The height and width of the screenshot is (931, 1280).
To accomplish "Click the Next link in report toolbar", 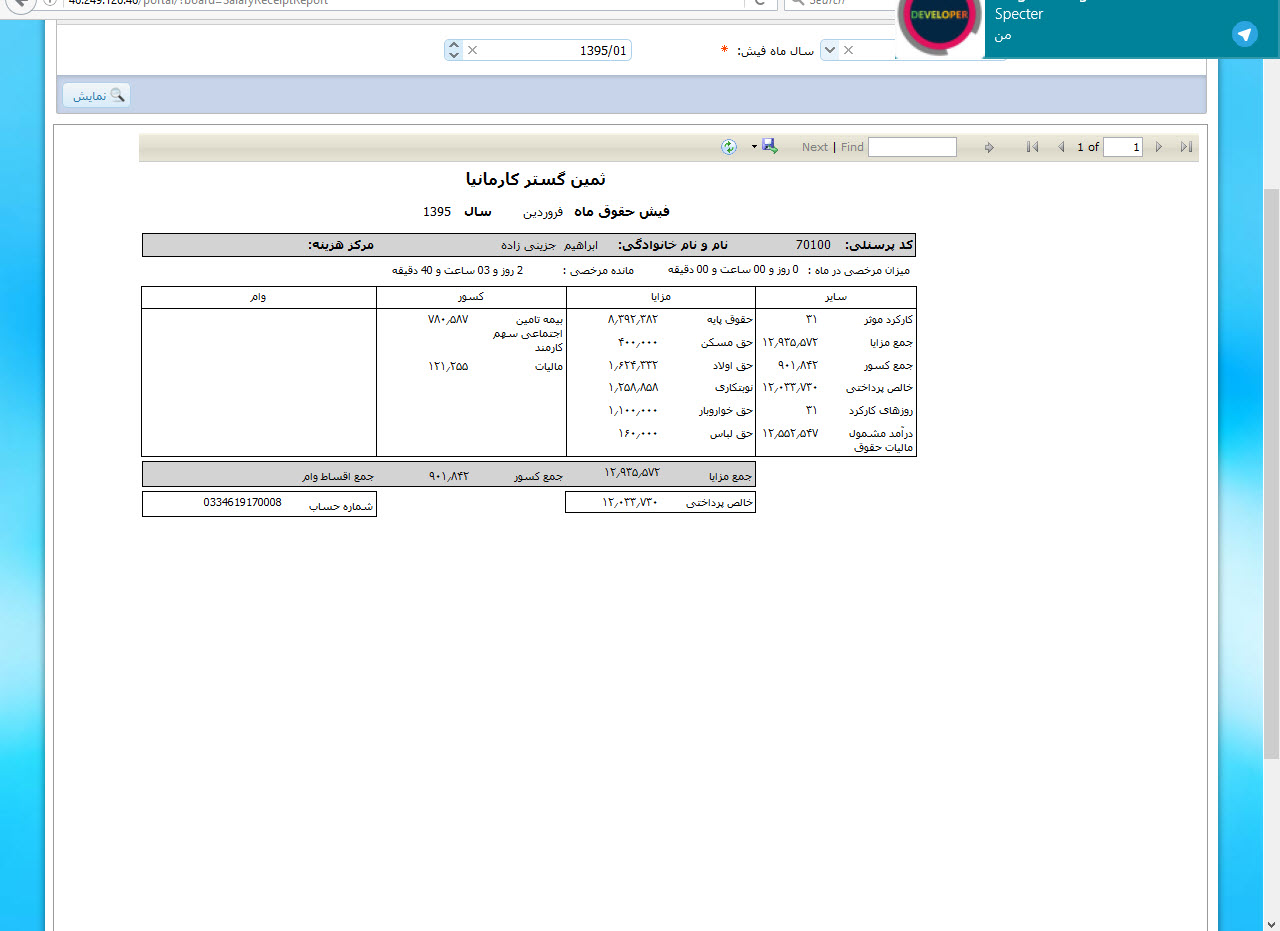I will point(814,147).
